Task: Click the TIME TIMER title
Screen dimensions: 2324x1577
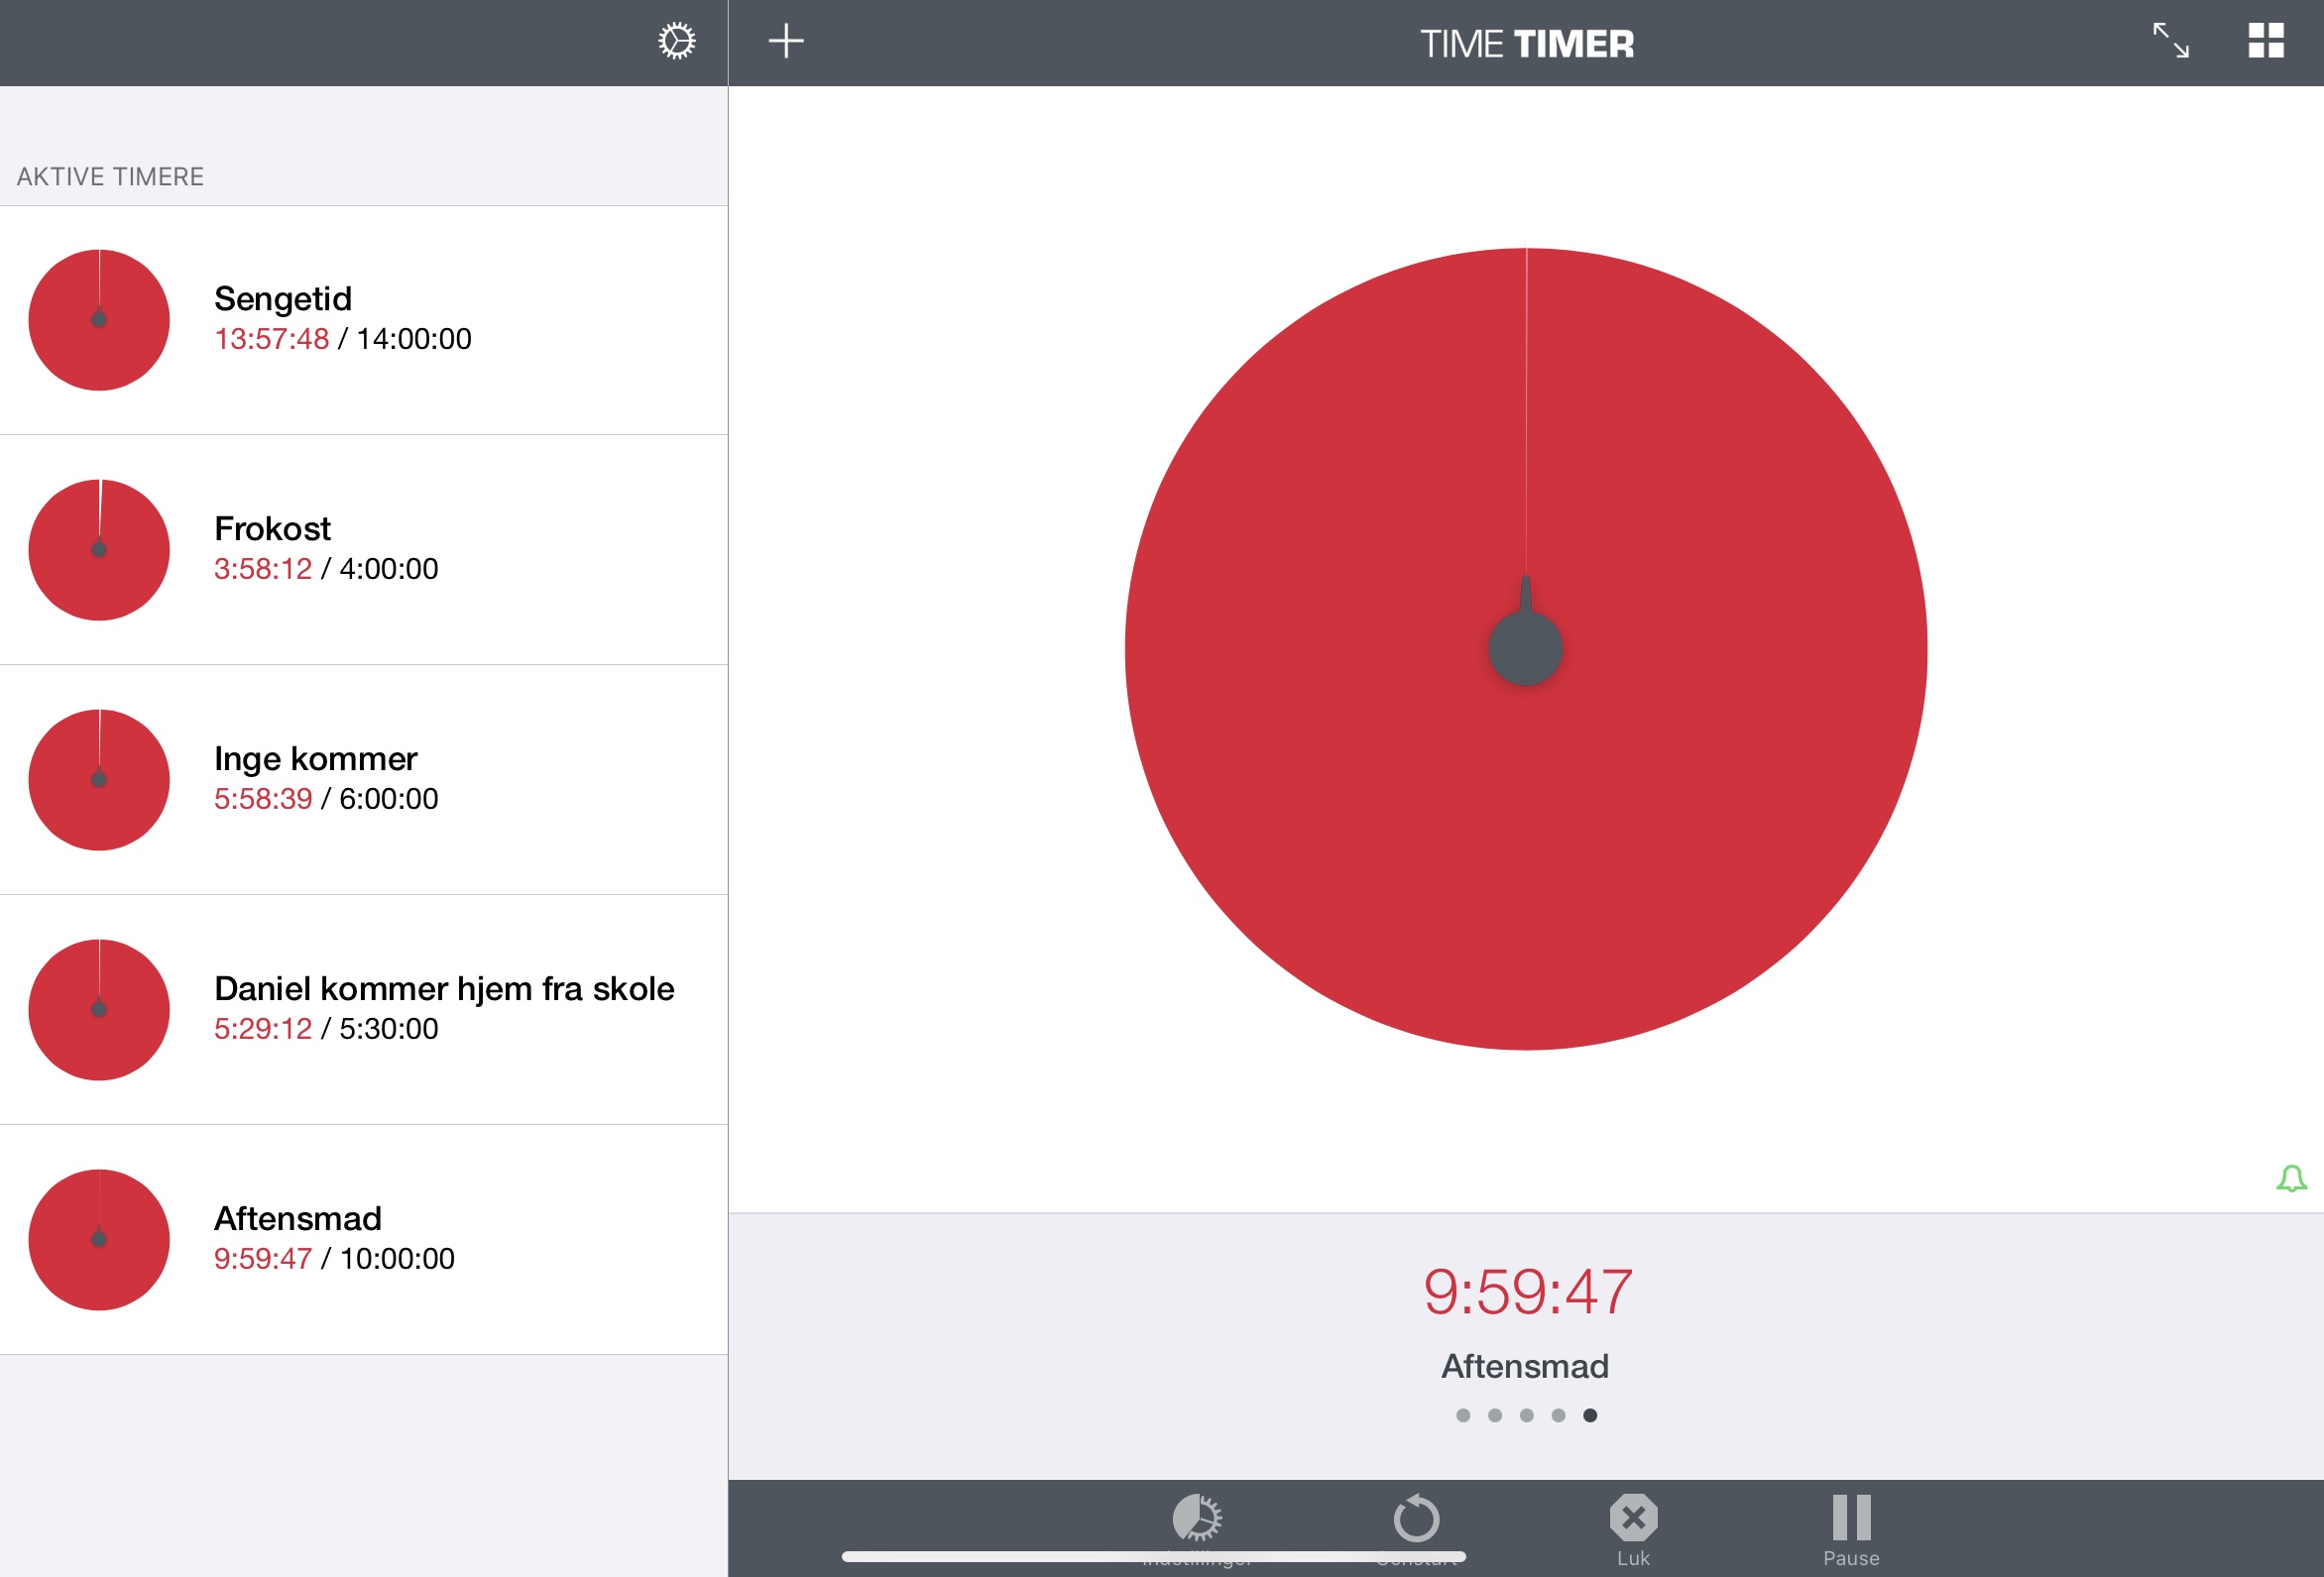Action: [x=1527, y=44]
